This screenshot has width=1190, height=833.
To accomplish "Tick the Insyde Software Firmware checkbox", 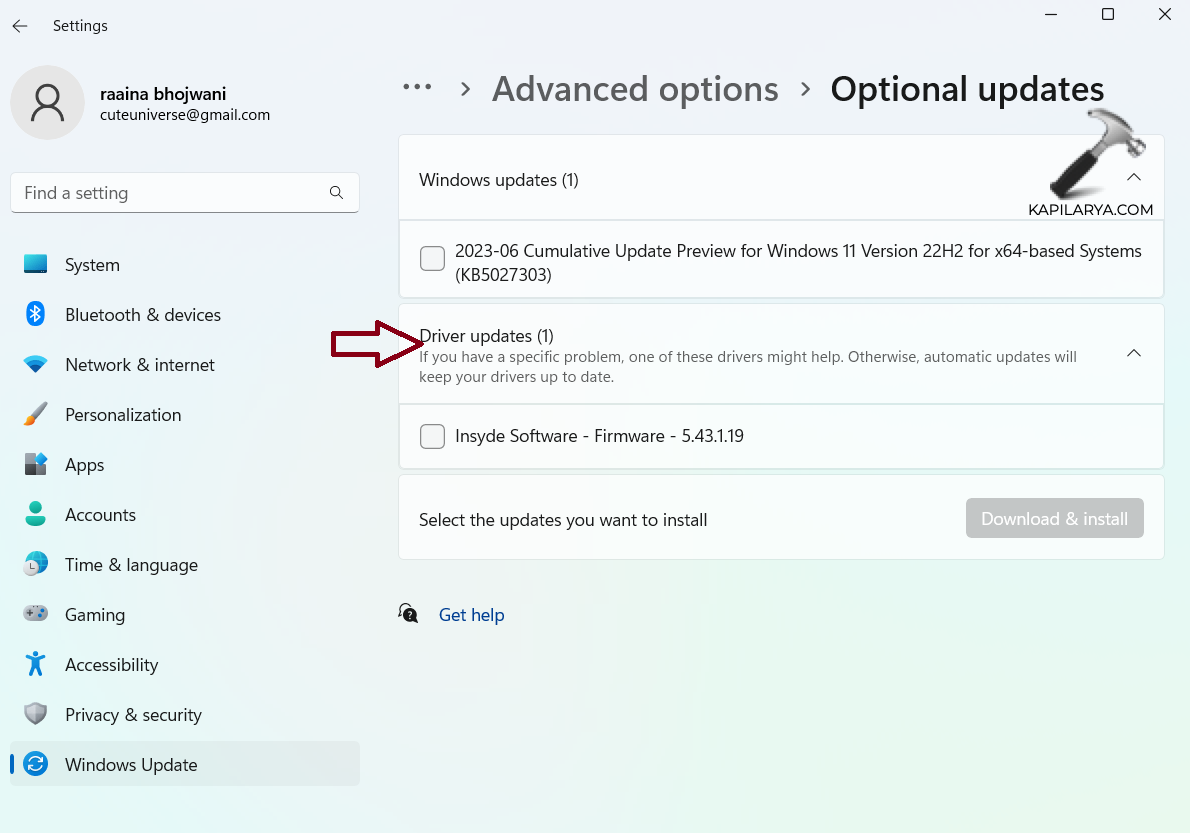I will pos(432,437).
